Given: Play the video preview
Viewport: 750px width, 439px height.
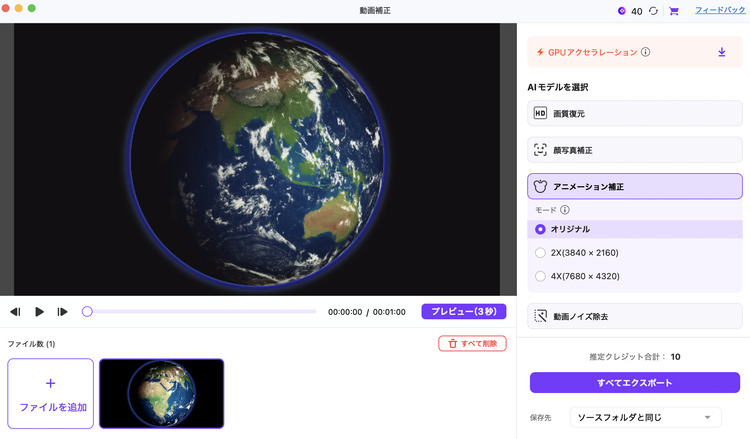Looking at the screenshot, I should click(39, 312).
